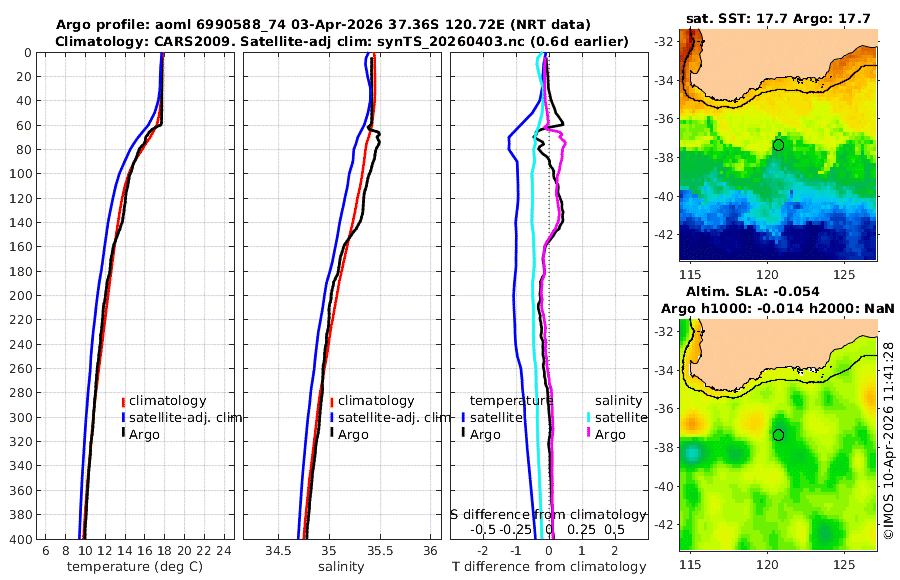Click the black Argo swatch in the salinity legend
This screenshot has height=580, width=900.
(332, 434)
